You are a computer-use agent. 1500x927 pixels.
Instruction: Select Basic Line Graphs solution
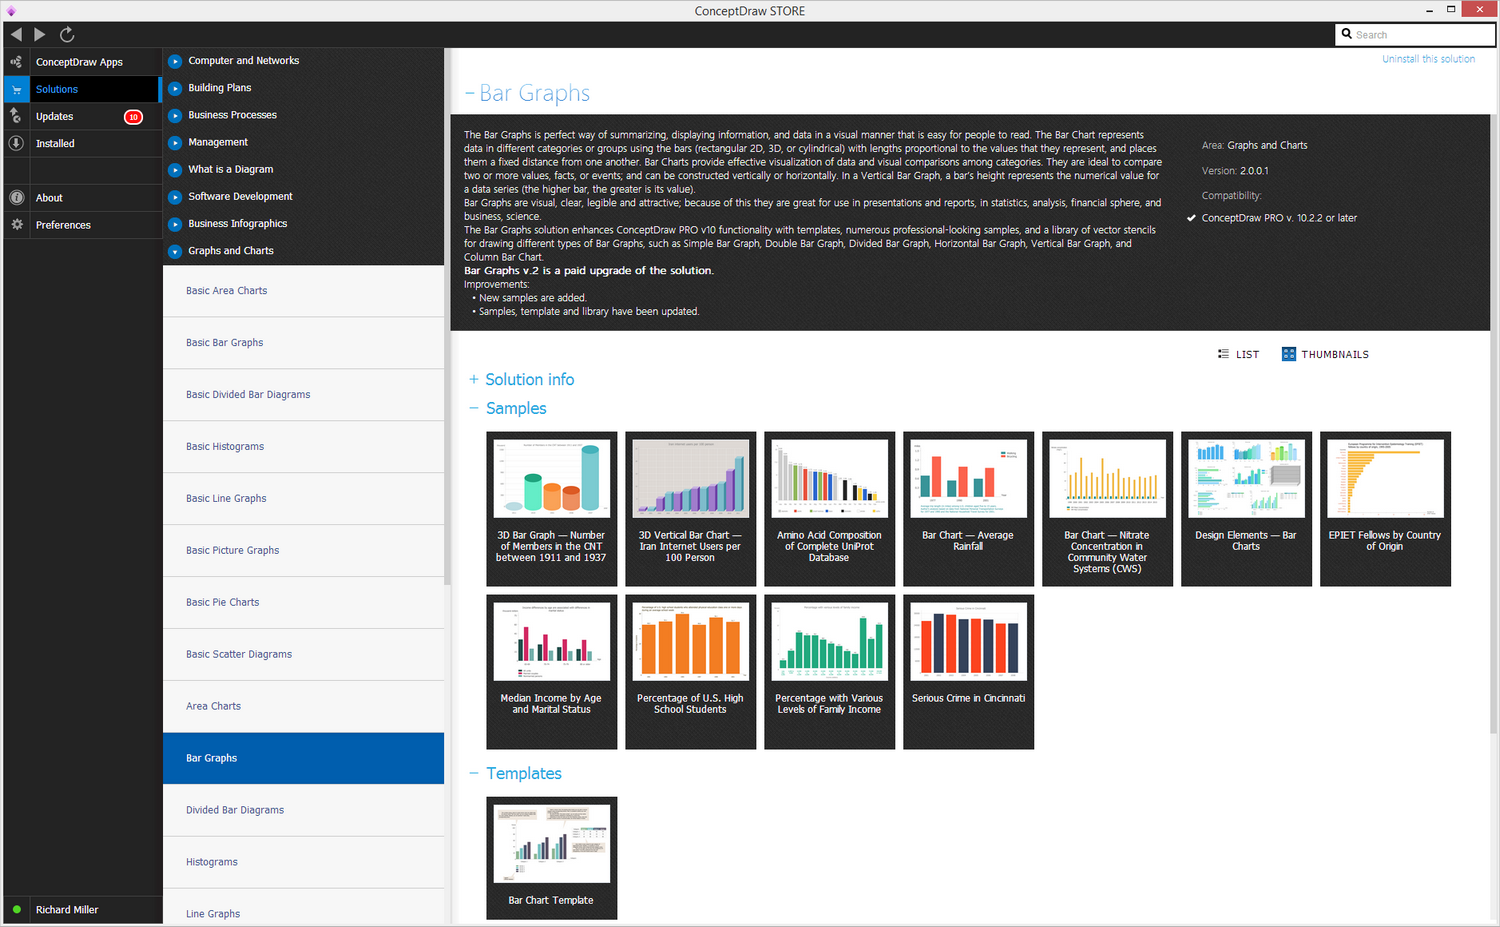pyautogui.click(x=303, y=499)
